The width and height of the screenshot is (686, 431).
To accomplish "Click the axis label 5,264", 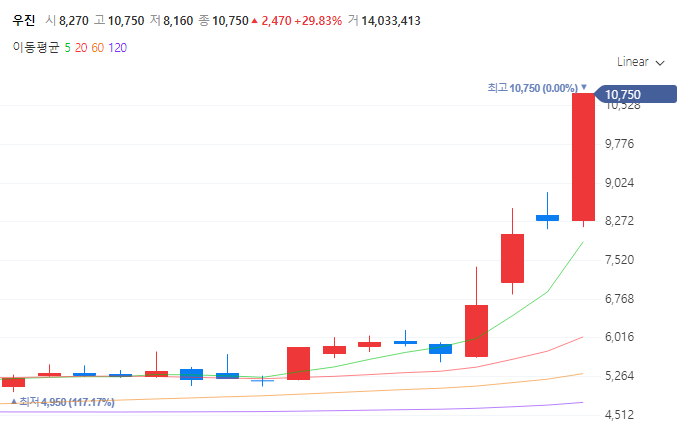I will click(619, 376).
